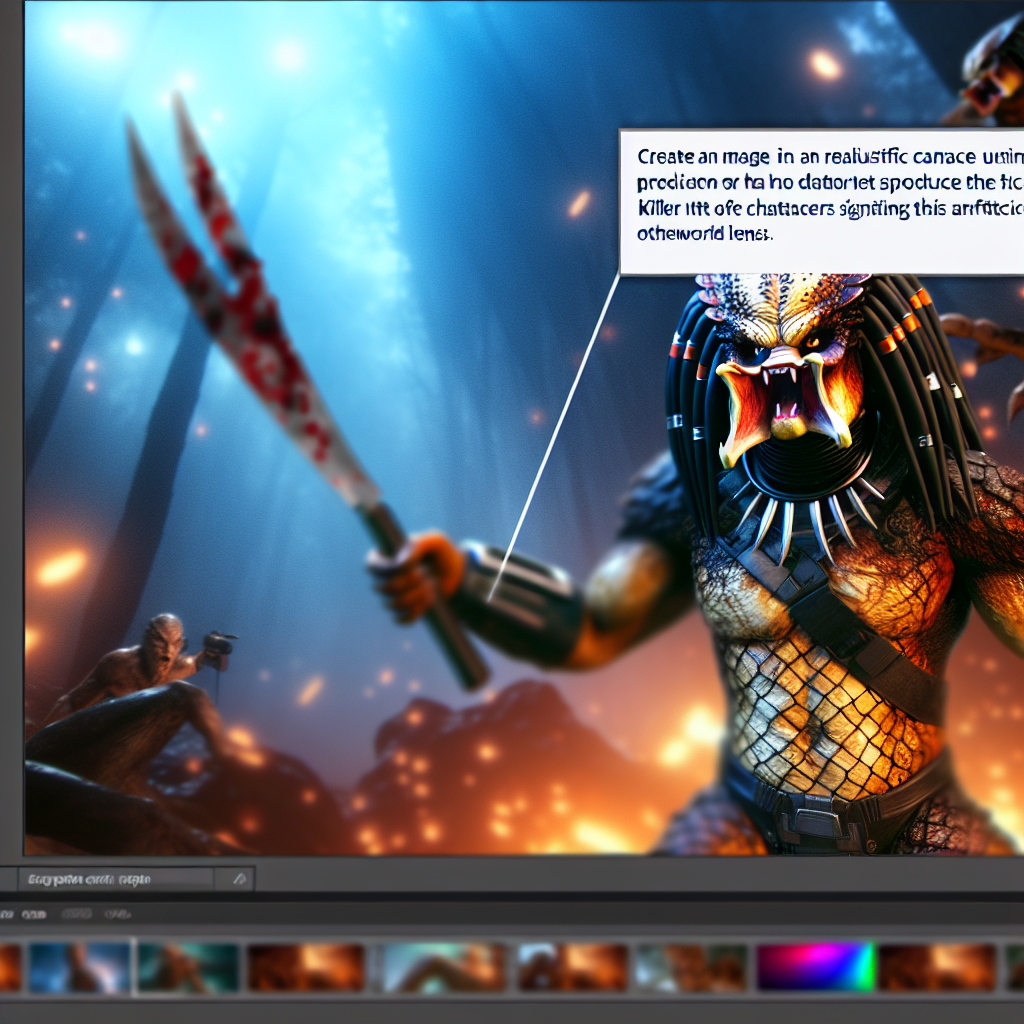
Task: Open the orange creature thumbnail beside cyan one
Action: [573, 967]
